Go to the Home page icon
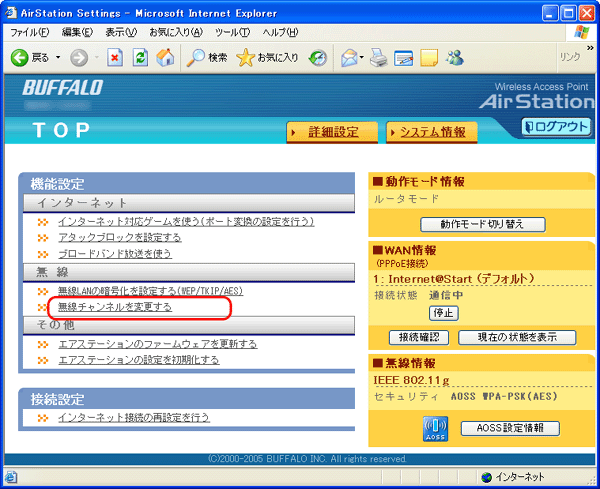Image resolution: width=600 pixels, height=489 pixels. pos(165,58)
